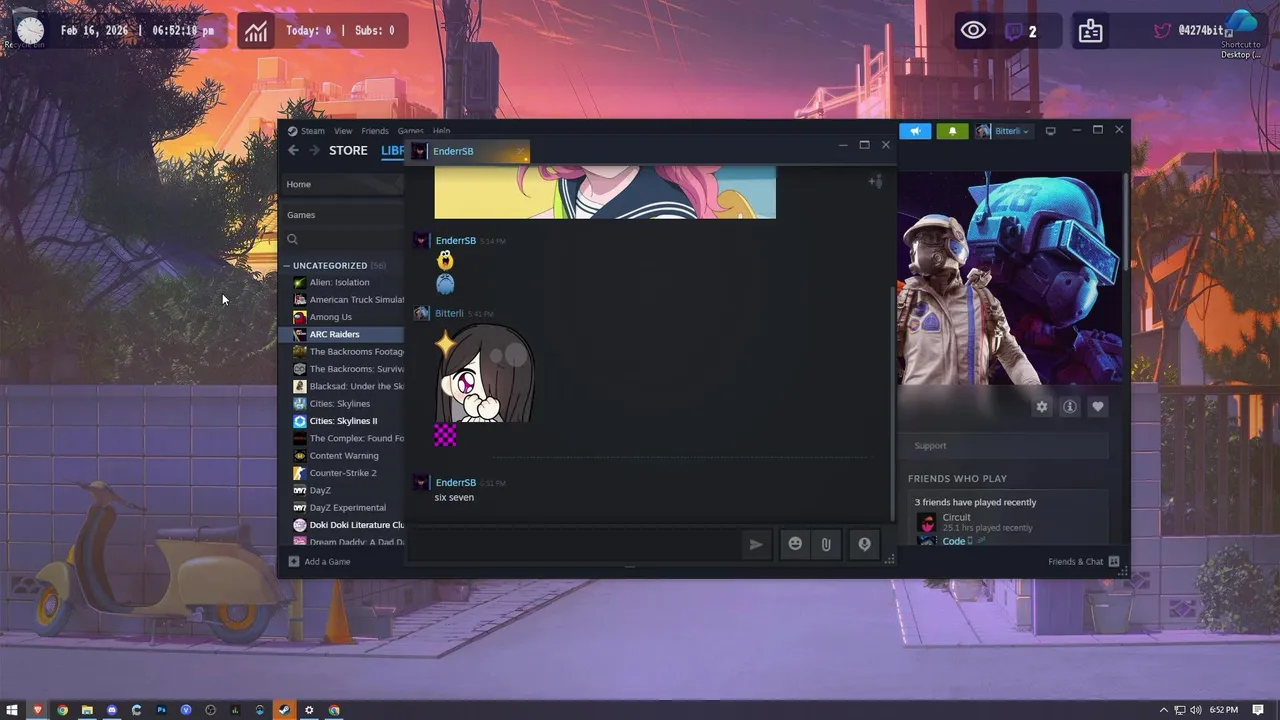1280x720 pixels.
Task: Go forward with the Steam forward arrow
Action: [x=314, y=150]
